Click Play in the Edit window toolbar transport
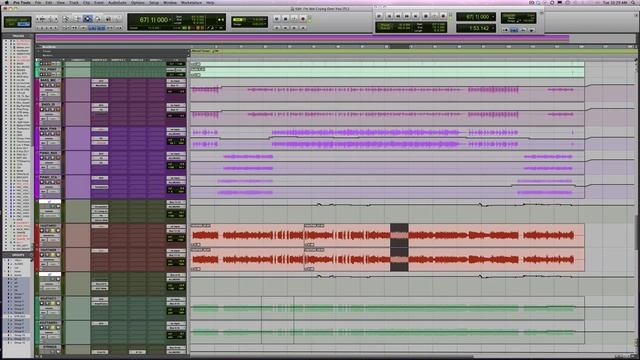Screen dimensions: 640x360 pos(294,19)
